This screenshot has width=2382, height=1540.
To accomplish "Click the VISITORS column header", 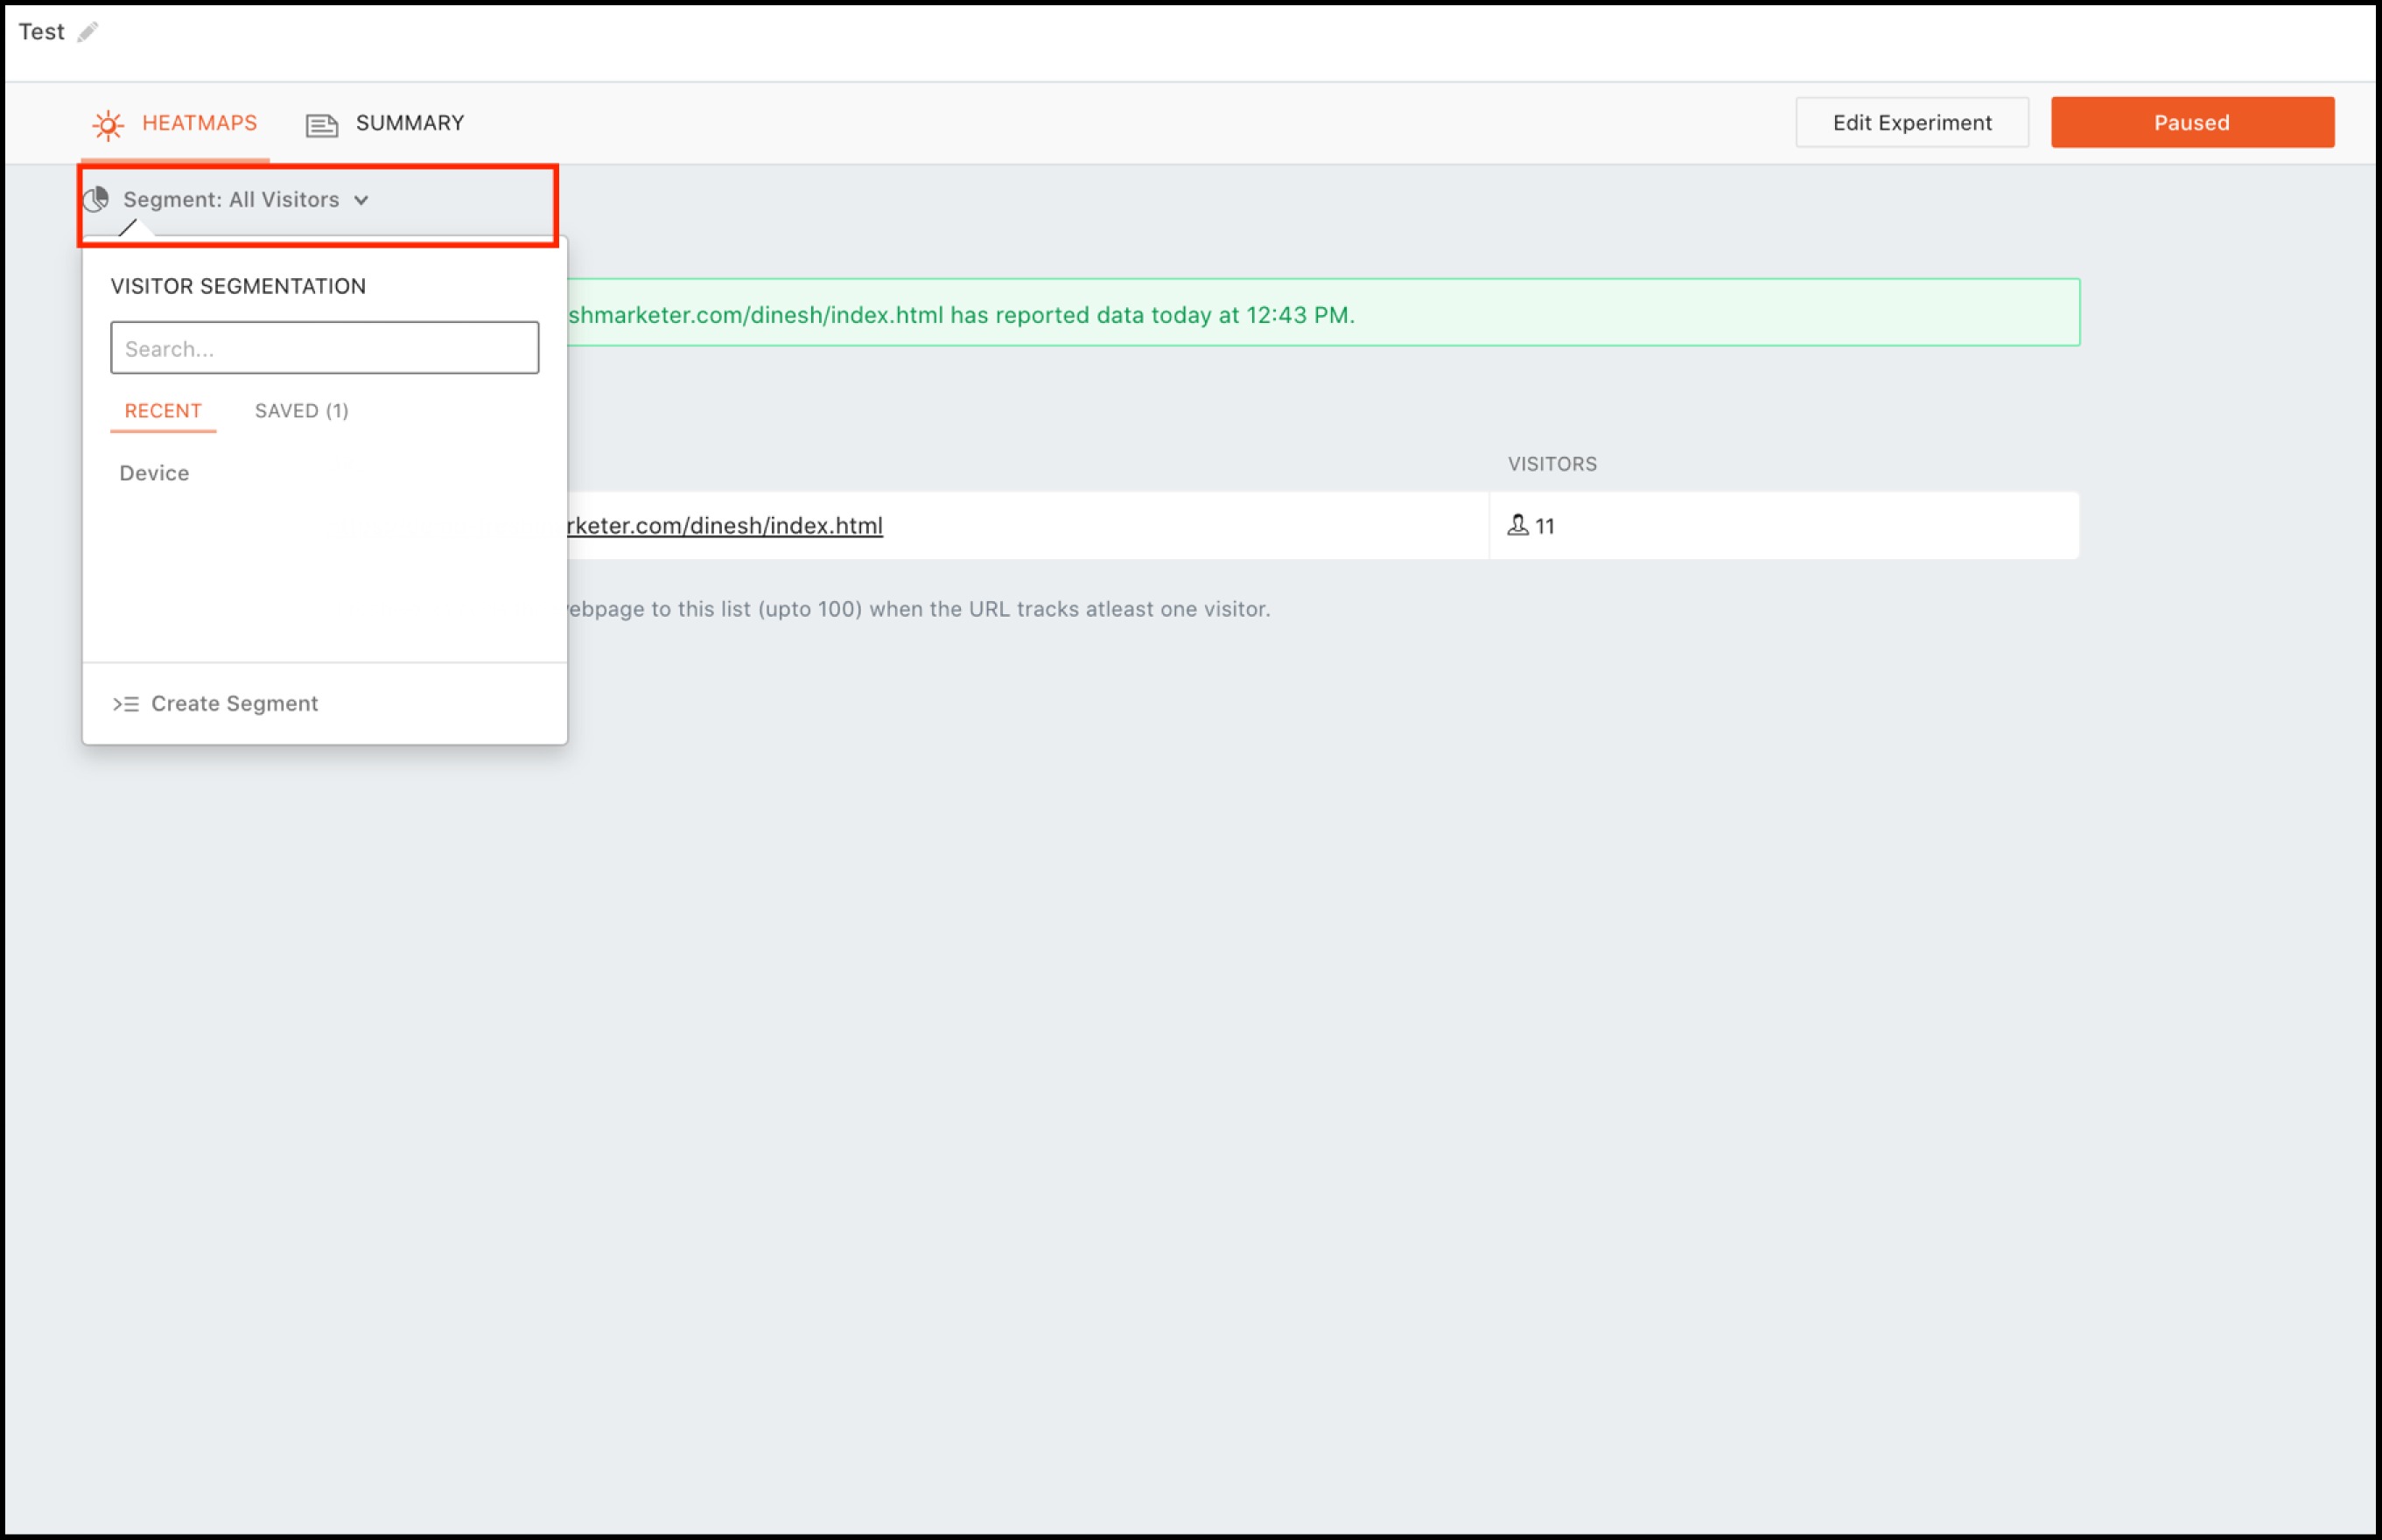I will 1551,464.
